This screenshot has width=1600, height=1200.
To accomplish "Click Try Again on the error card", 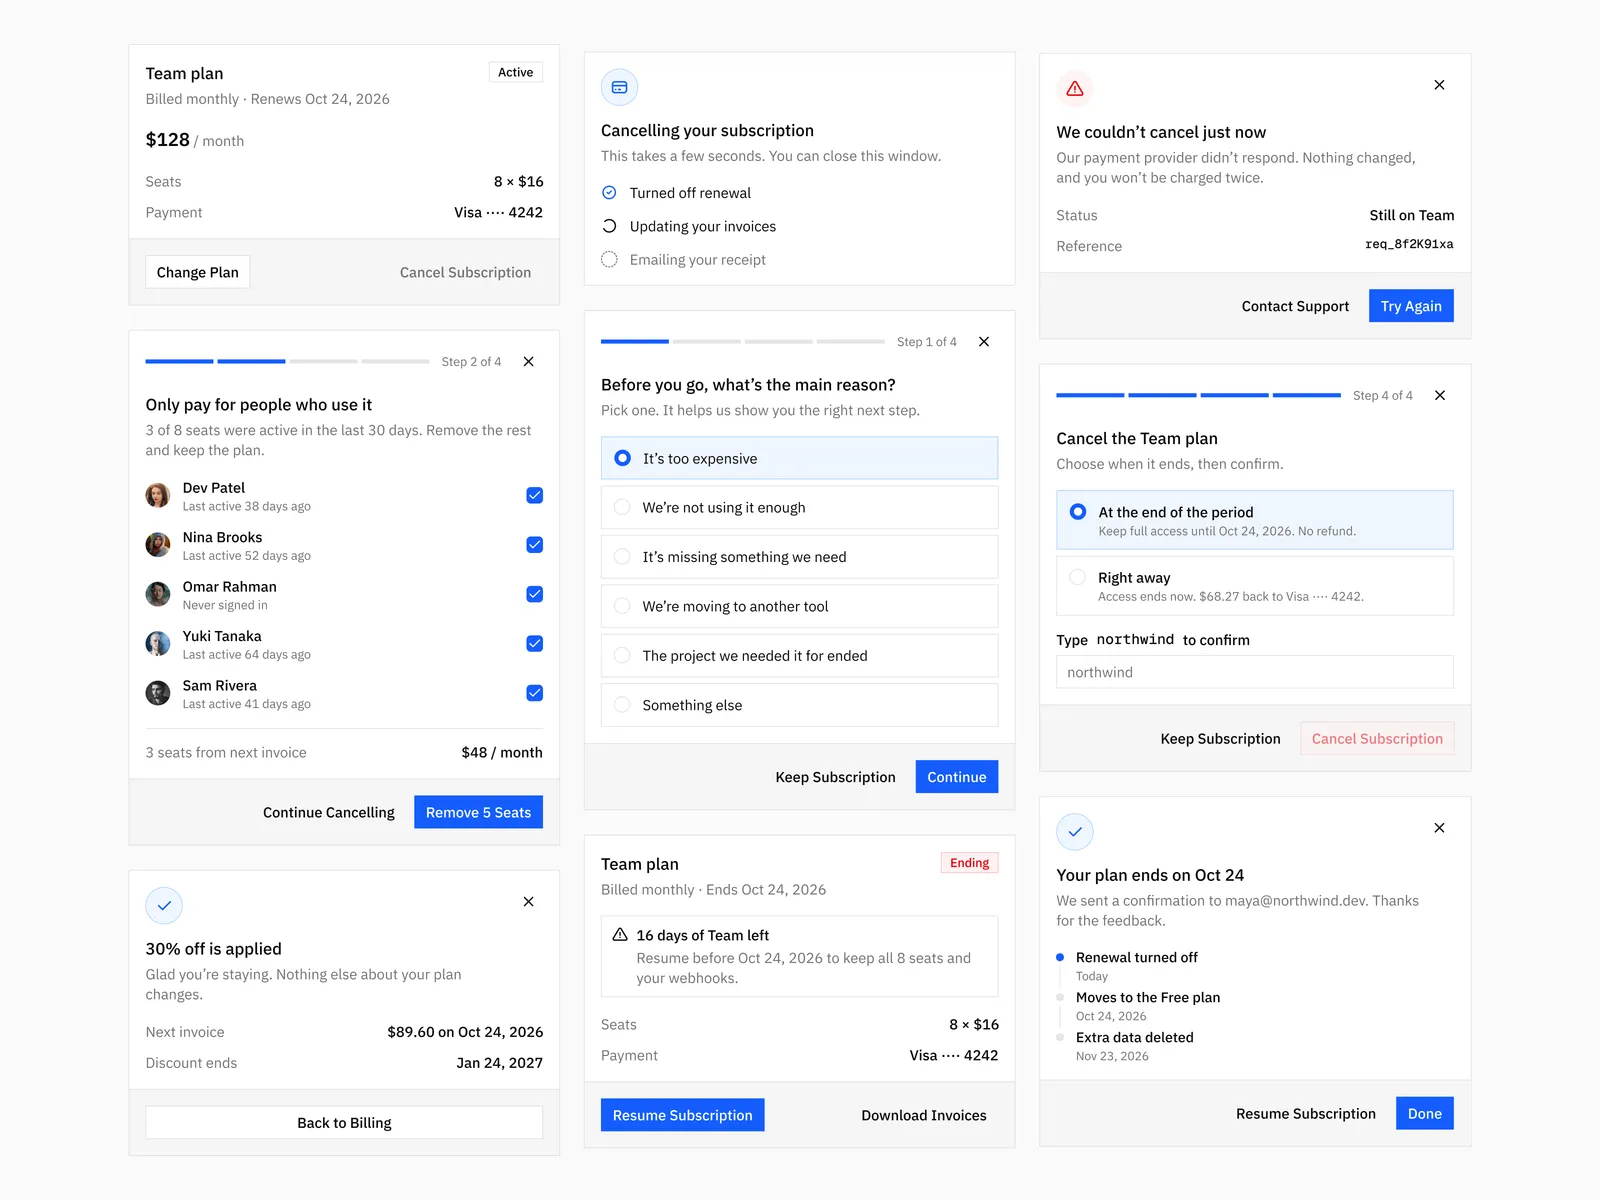I will tap(1411, 306).
